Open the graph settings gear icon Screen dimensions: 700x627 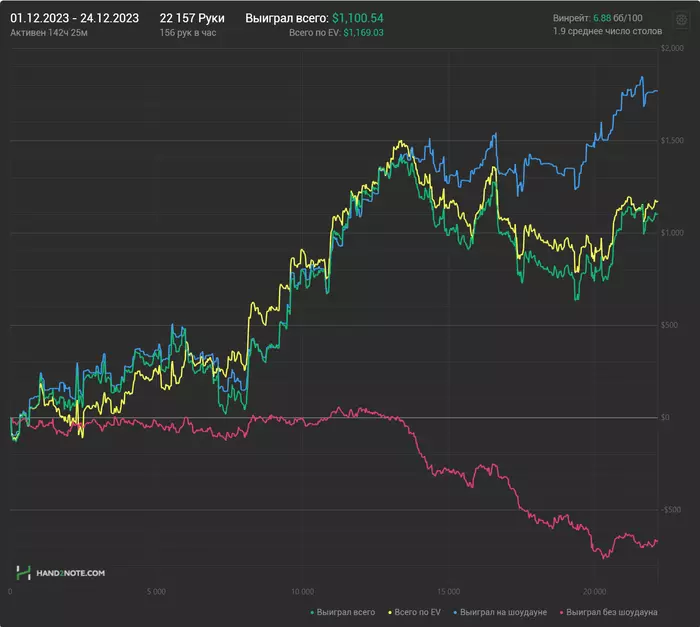(x=681, y=20)
